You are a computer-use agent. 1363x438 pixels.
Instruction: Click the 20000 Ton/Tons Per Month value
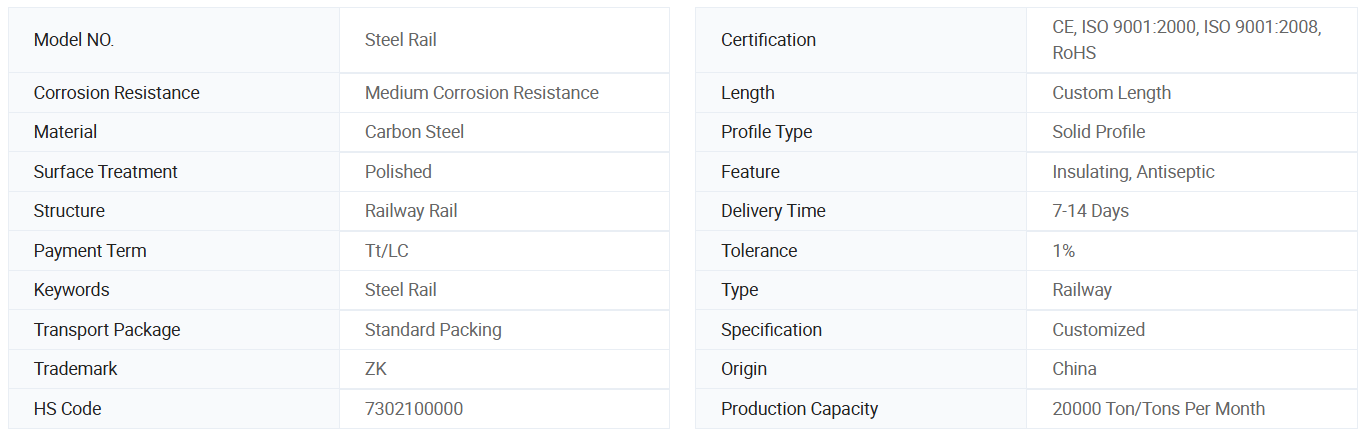pos(1158,409)
